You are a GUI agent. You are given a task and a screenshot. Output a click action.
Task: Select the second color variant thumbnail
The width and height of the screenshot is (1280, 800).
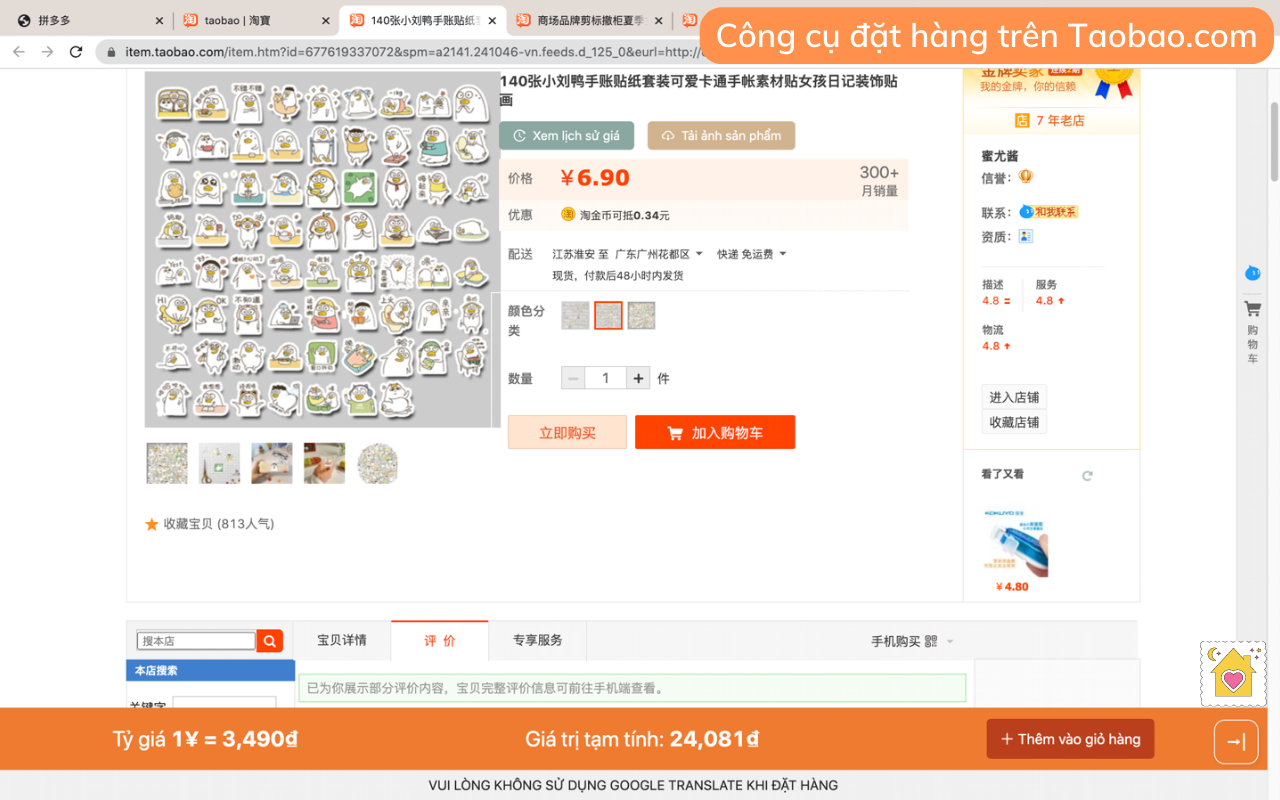click(608, 315)
